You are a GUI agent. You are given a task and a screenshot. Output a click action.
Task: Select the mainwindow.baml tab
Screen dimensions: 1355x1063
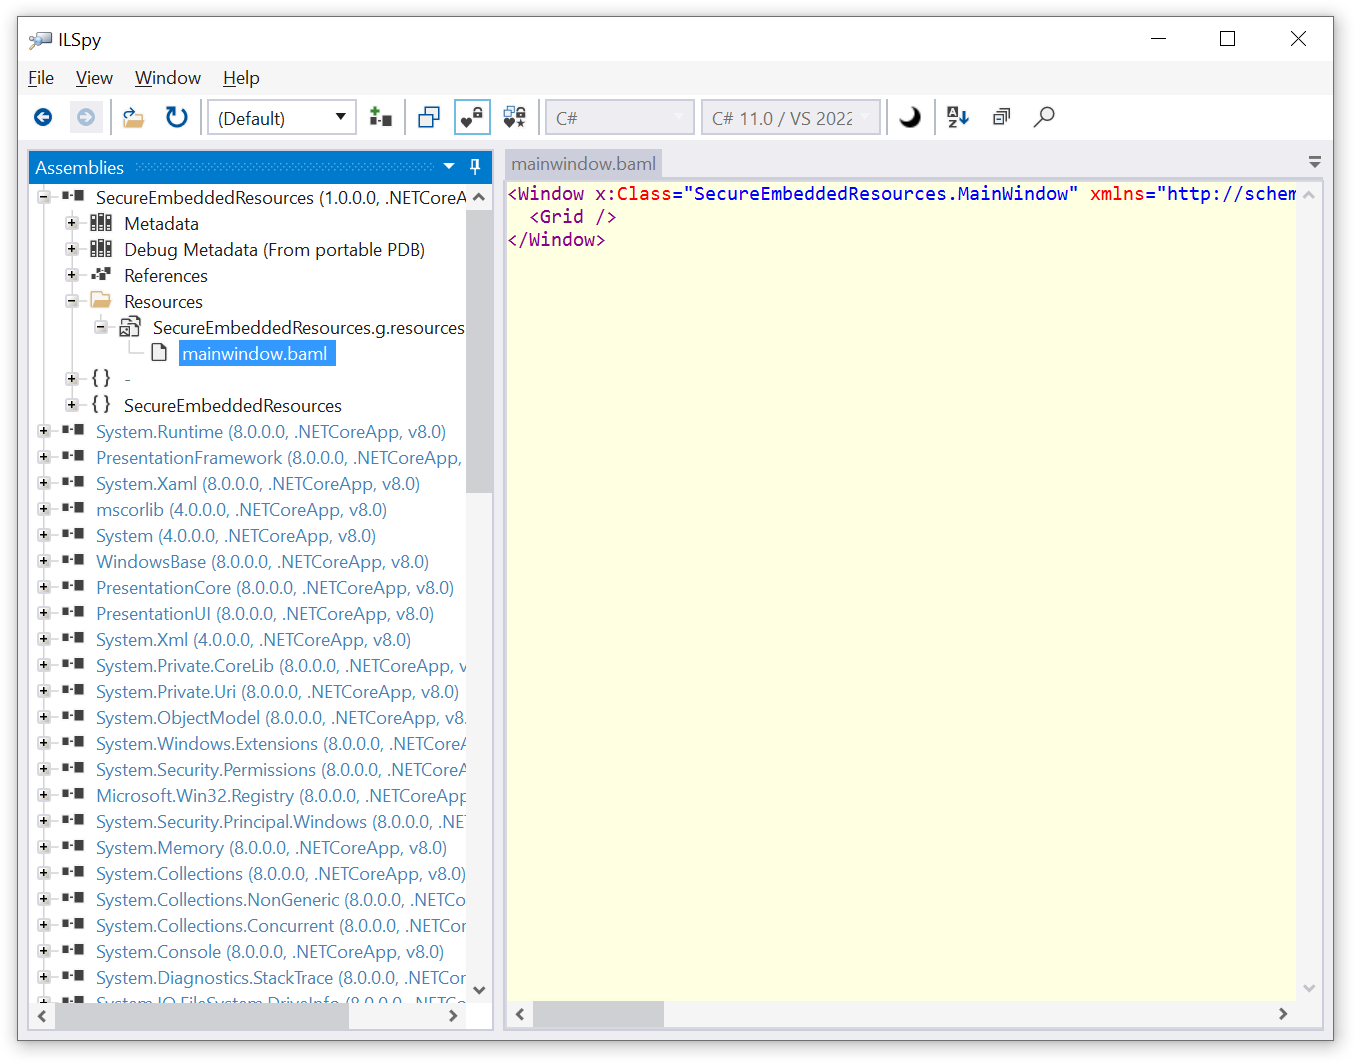(x=583, y=163)
